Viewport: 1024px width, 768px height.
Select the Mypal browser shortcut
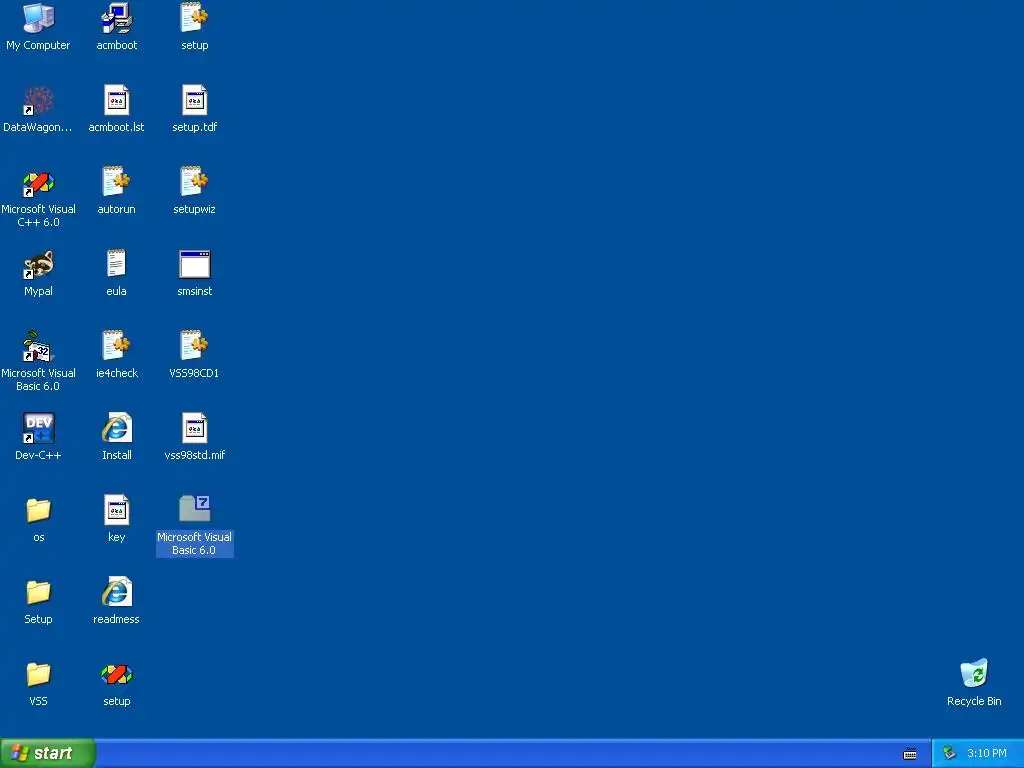[x=38, y=264]
